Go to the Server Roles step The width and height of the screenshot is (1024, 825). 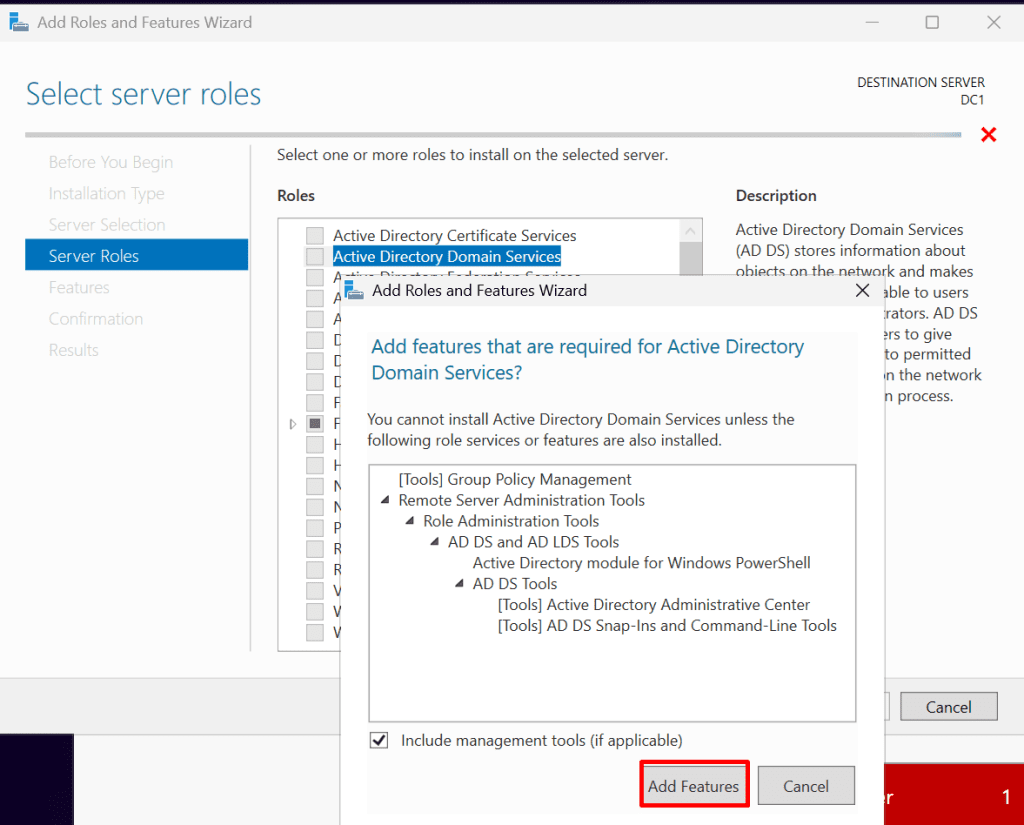pos(94,256)
